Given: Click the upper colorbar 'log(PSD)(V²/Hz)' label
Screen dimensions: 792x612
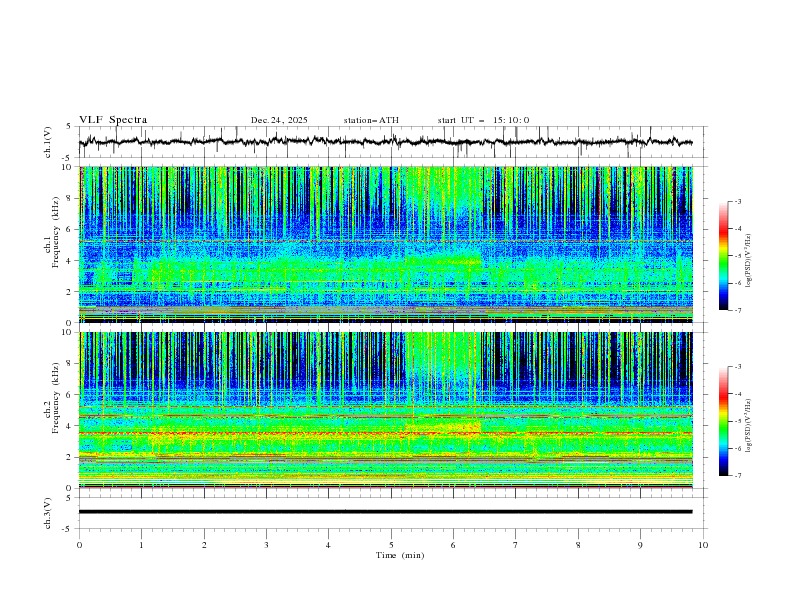Looking at the screenshot, I should click(749, 261).
